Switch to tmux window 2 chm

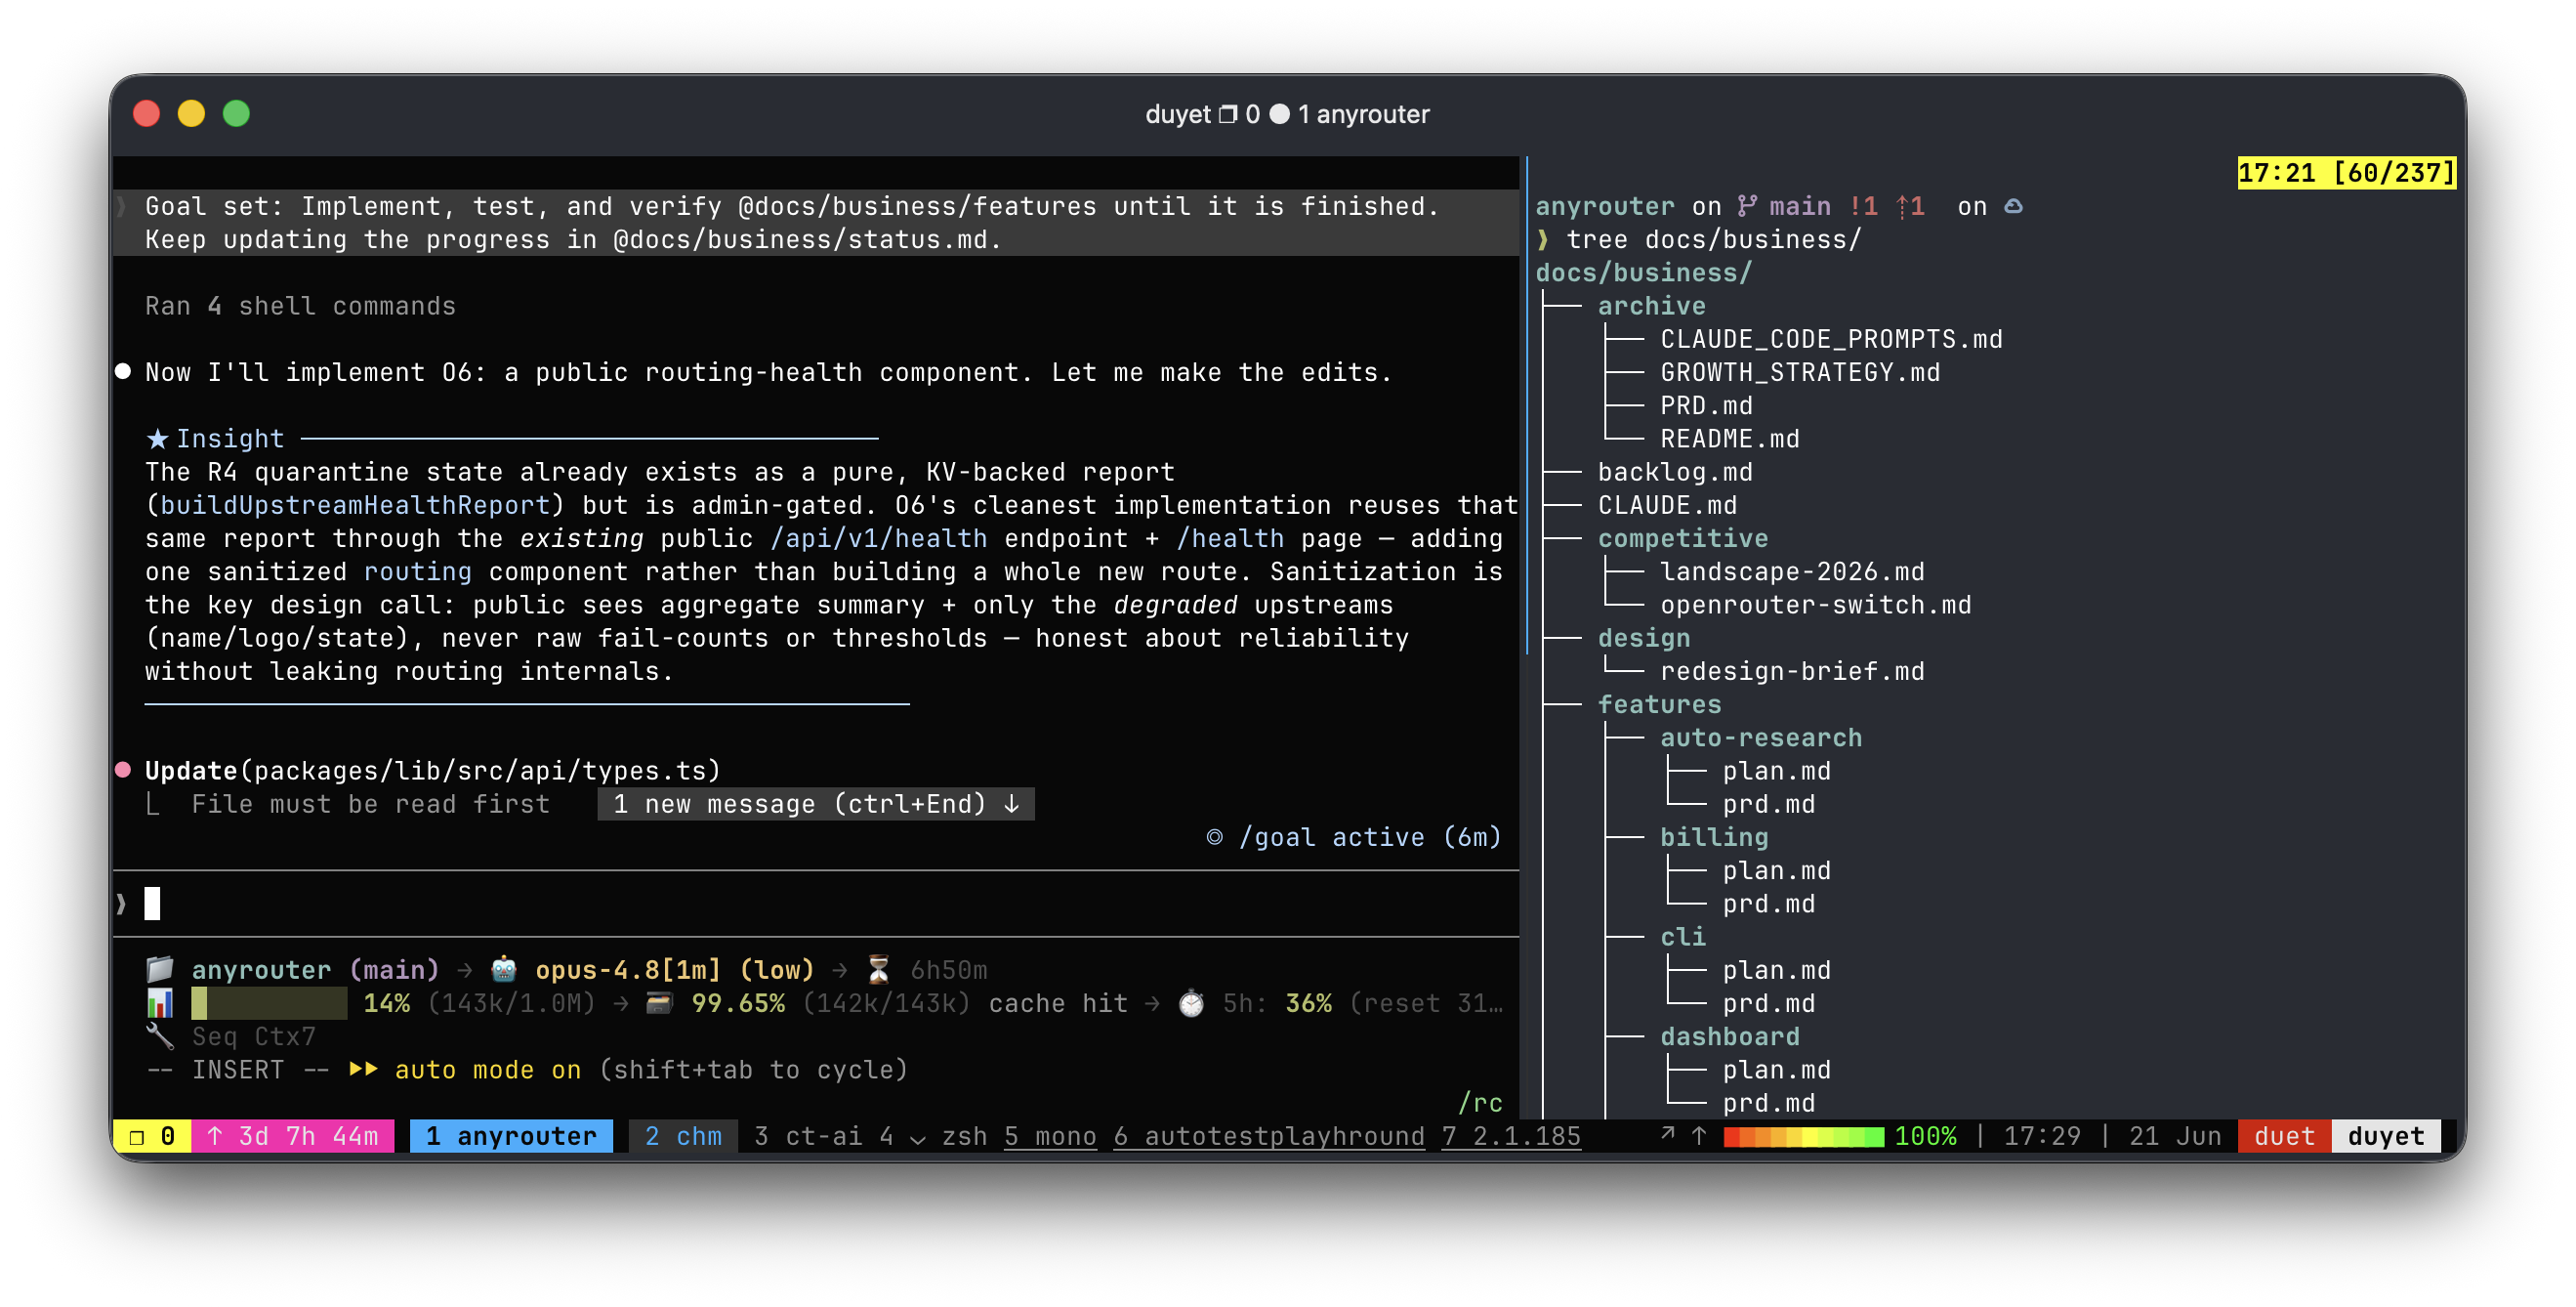(683, 1135)
